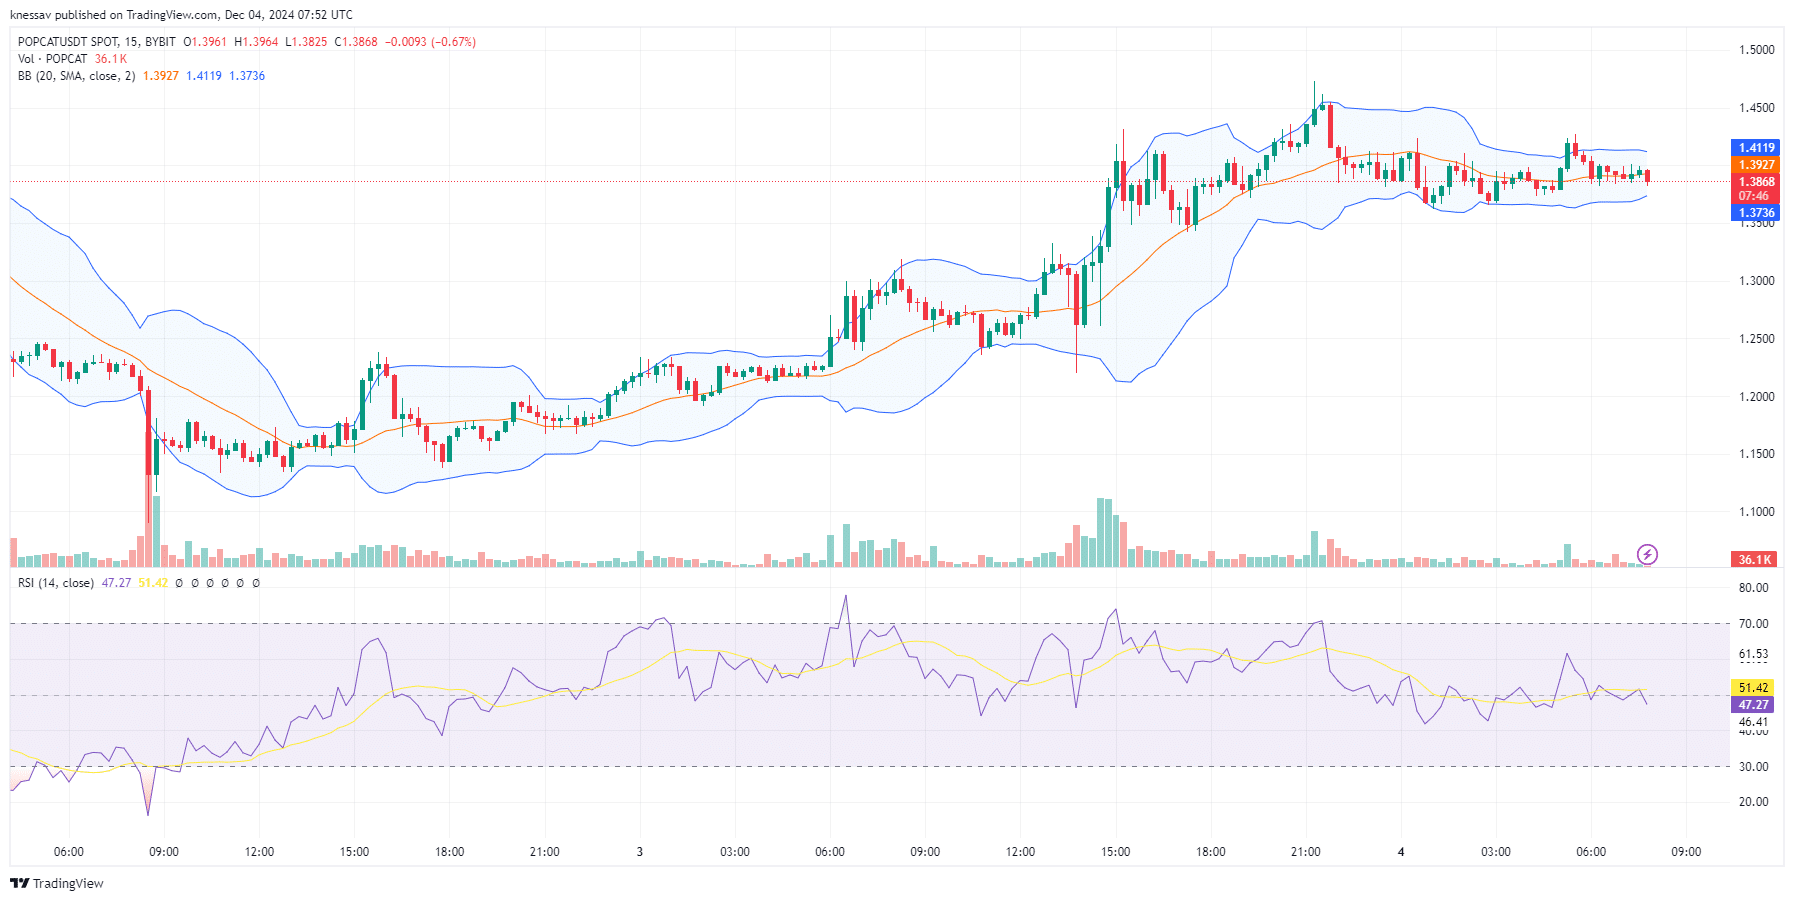Click the BB (20, SMA, close, 2) legend

pos(76,76)
